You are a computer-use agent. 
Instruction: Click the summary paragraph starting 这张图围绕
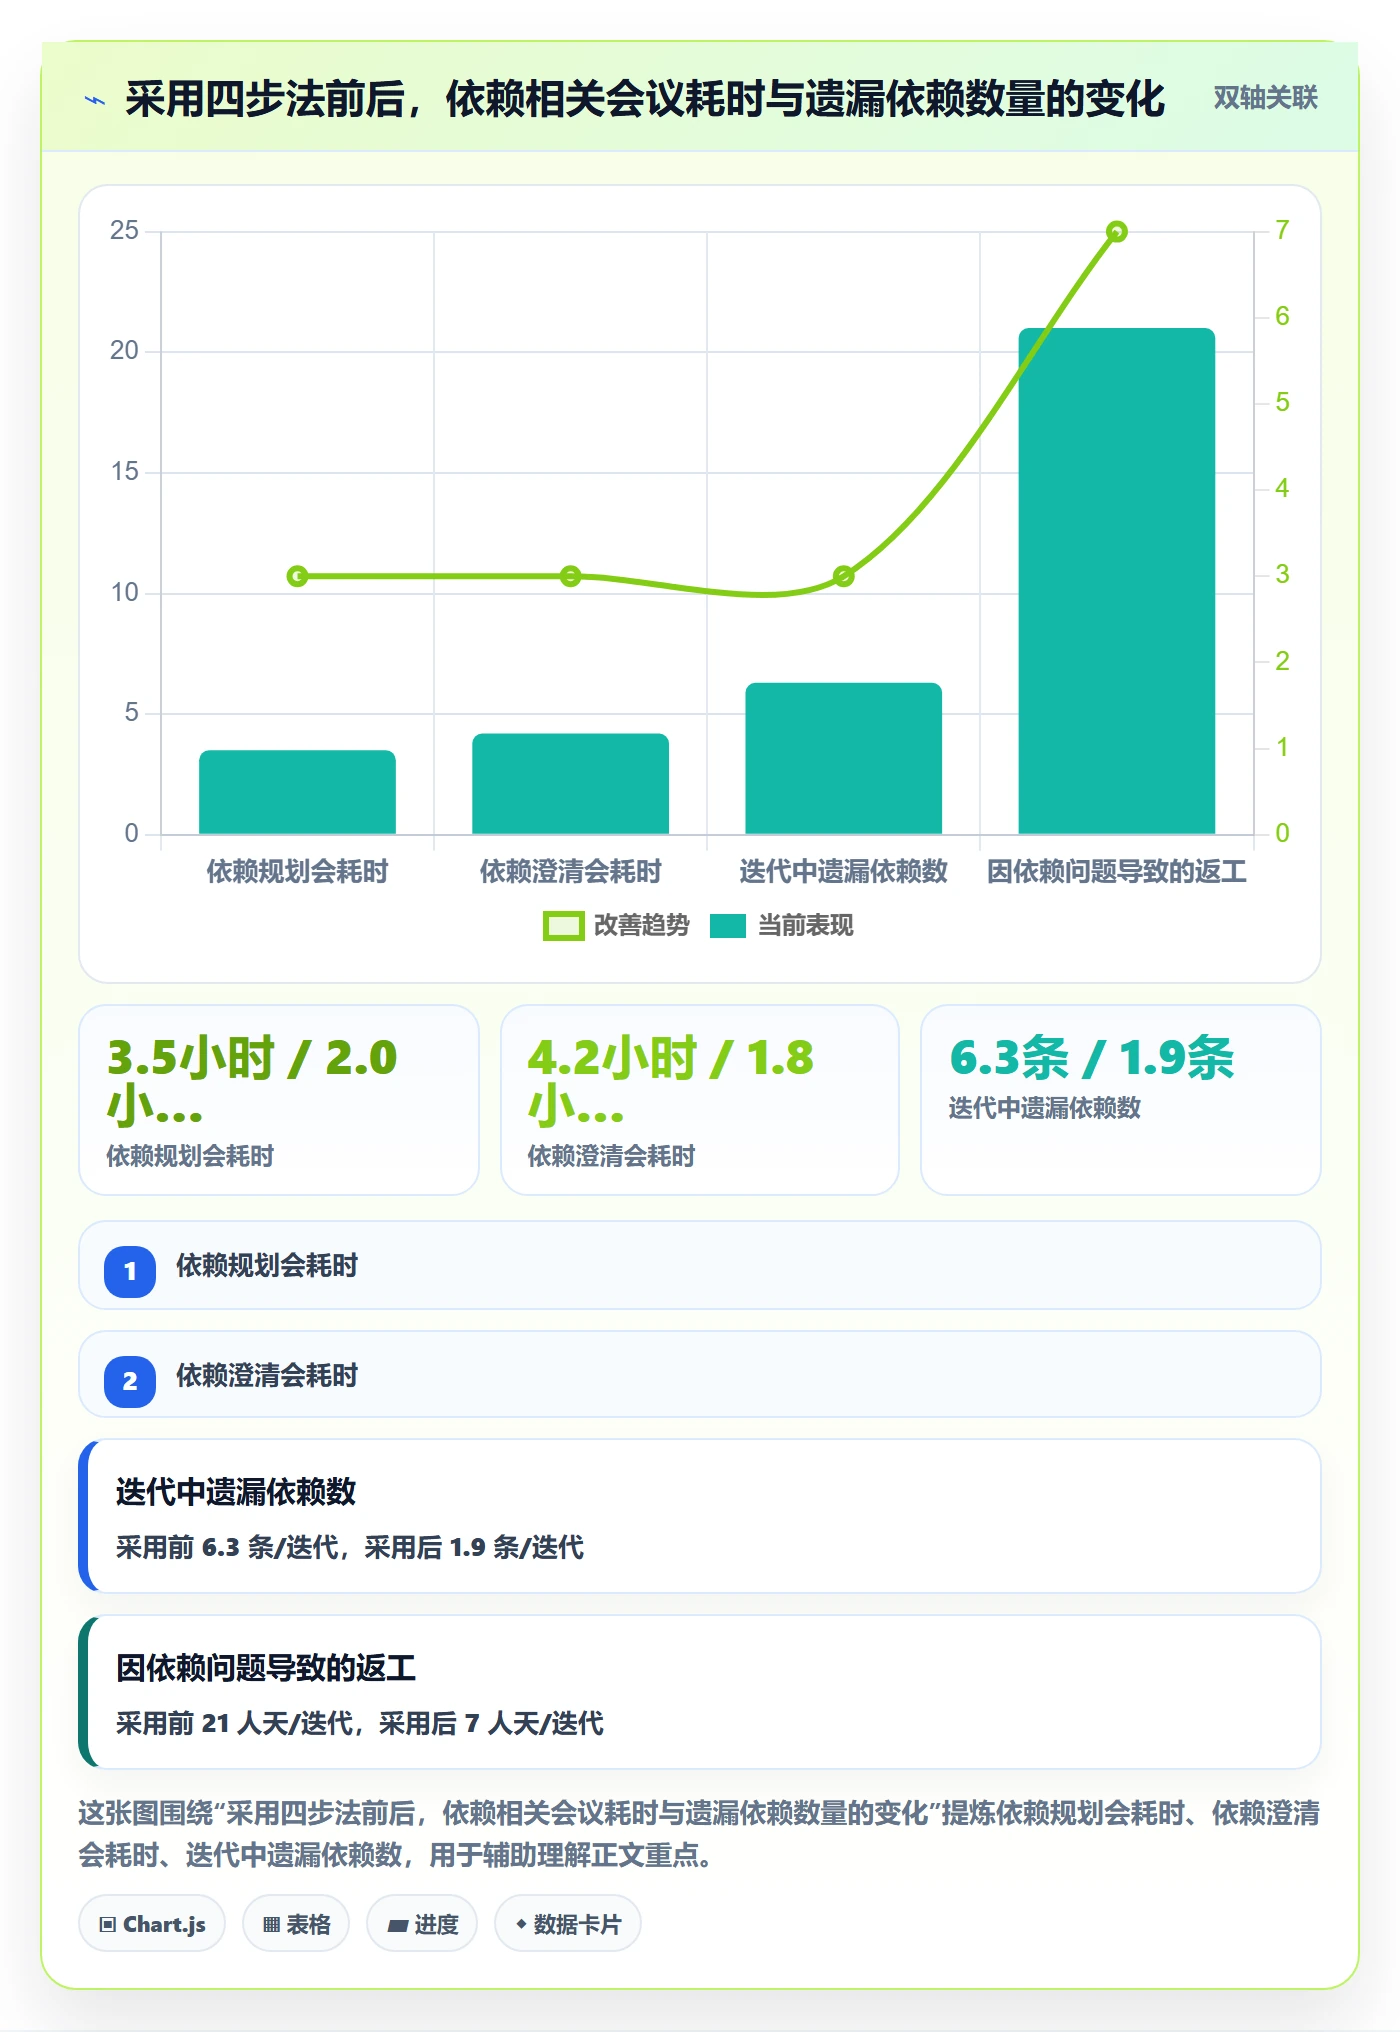(x=700, y=1834)
